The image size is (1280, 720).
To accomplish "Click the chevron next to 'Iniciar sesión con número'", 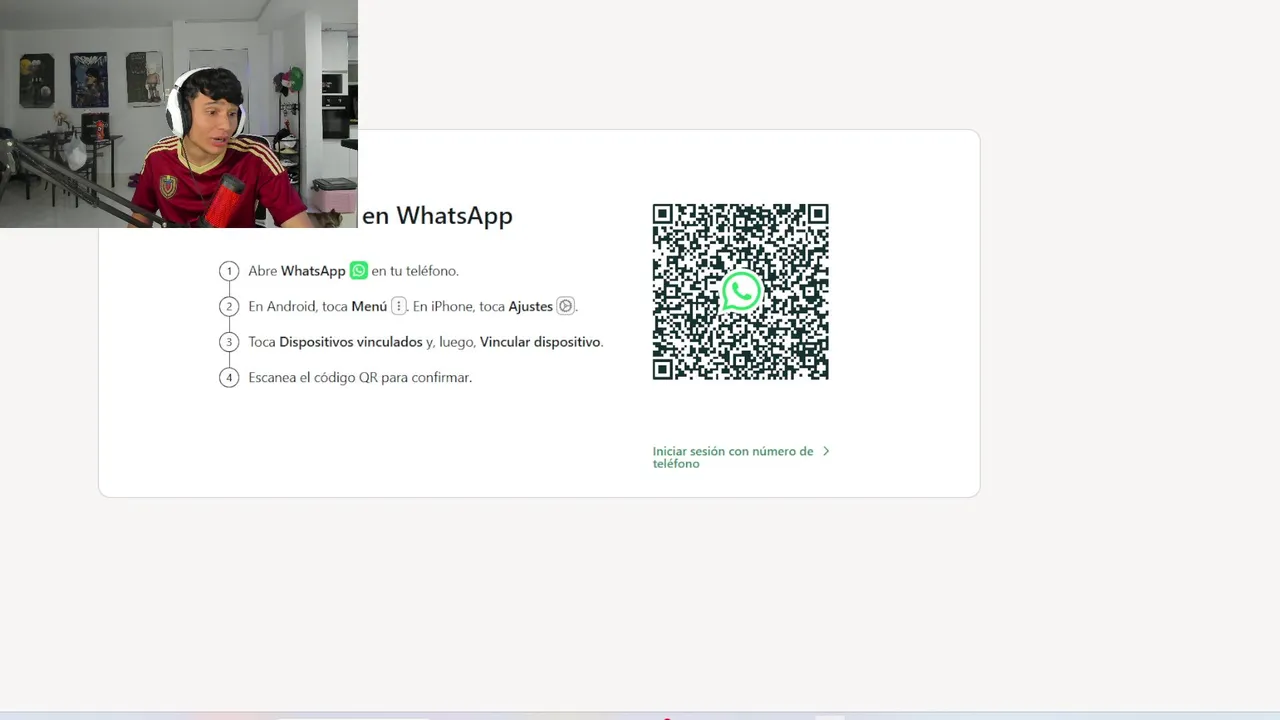I will [x=826, y=451].
